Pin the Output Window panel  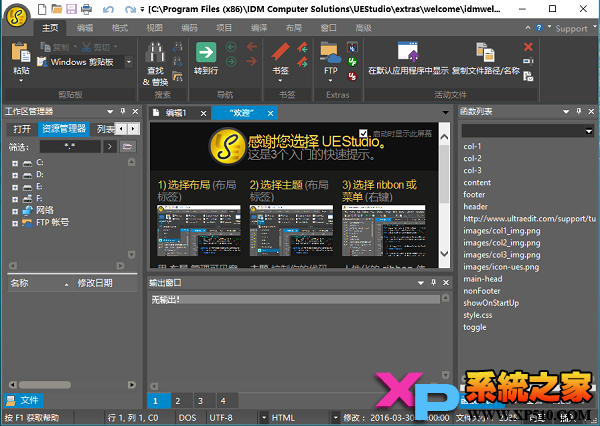click(433, 282)
